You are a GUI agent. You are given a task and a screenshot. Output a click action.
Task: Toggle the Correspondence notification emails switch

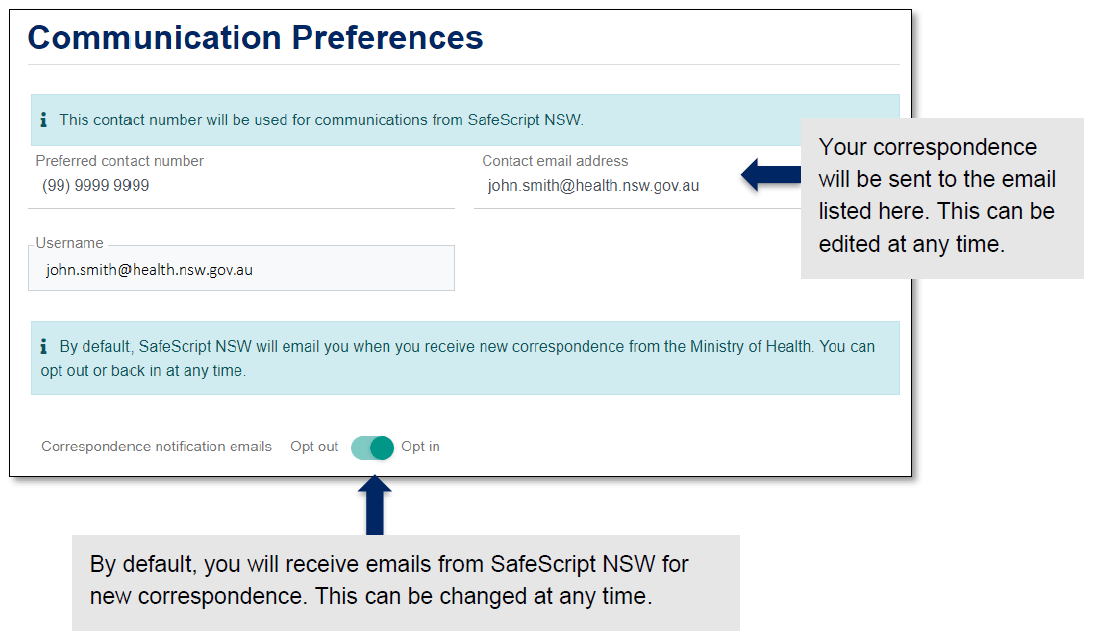point(373,447)
